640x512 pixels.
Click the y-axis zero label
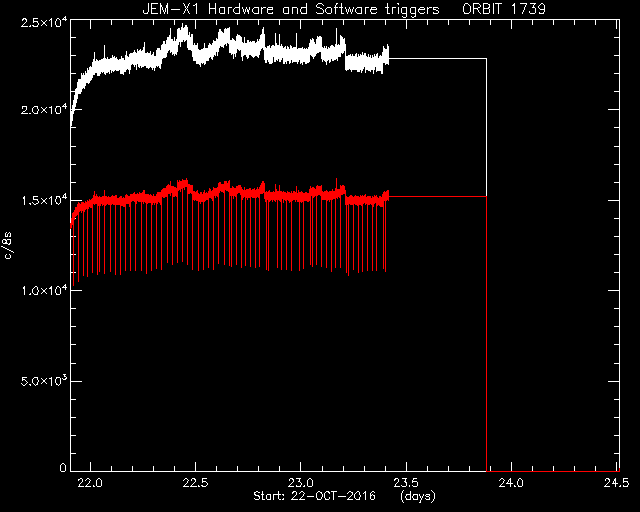tap(63, 468)
